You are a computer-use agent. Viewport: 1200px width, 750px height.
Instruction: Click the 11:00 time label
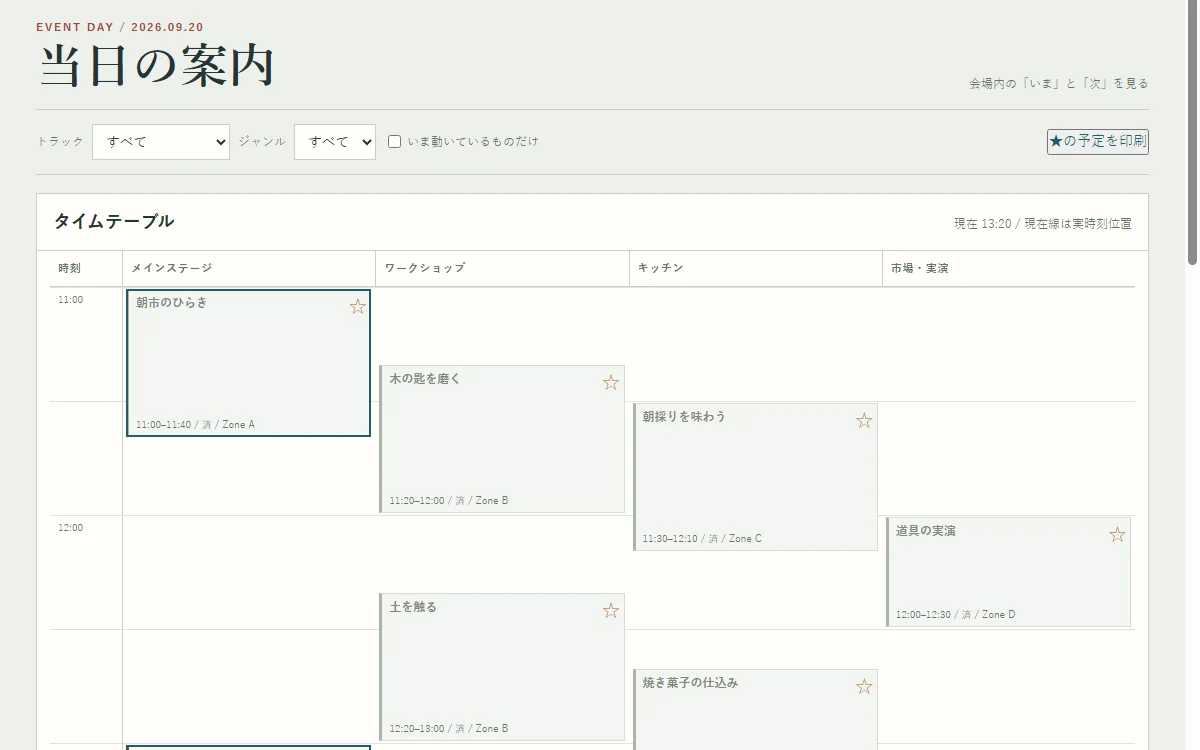coord(71,300)
